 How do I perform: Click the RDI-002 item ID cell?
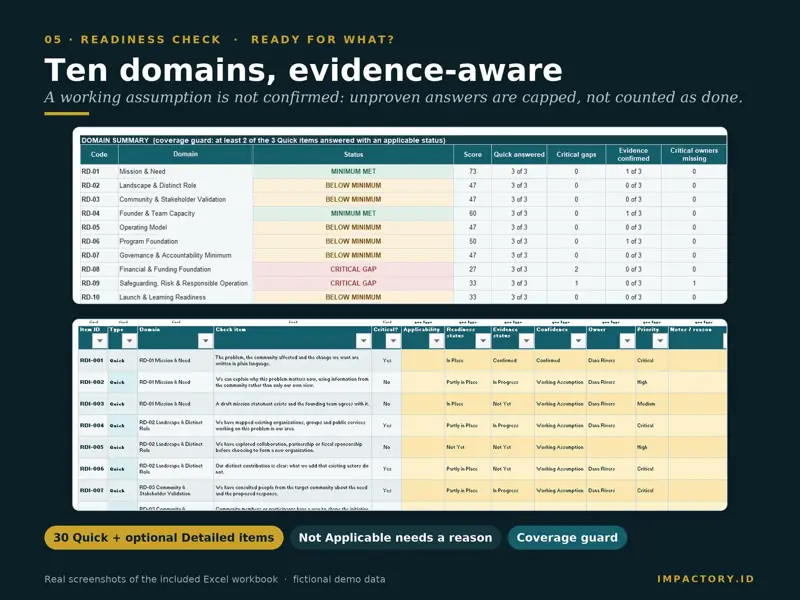tap(92, 382)
